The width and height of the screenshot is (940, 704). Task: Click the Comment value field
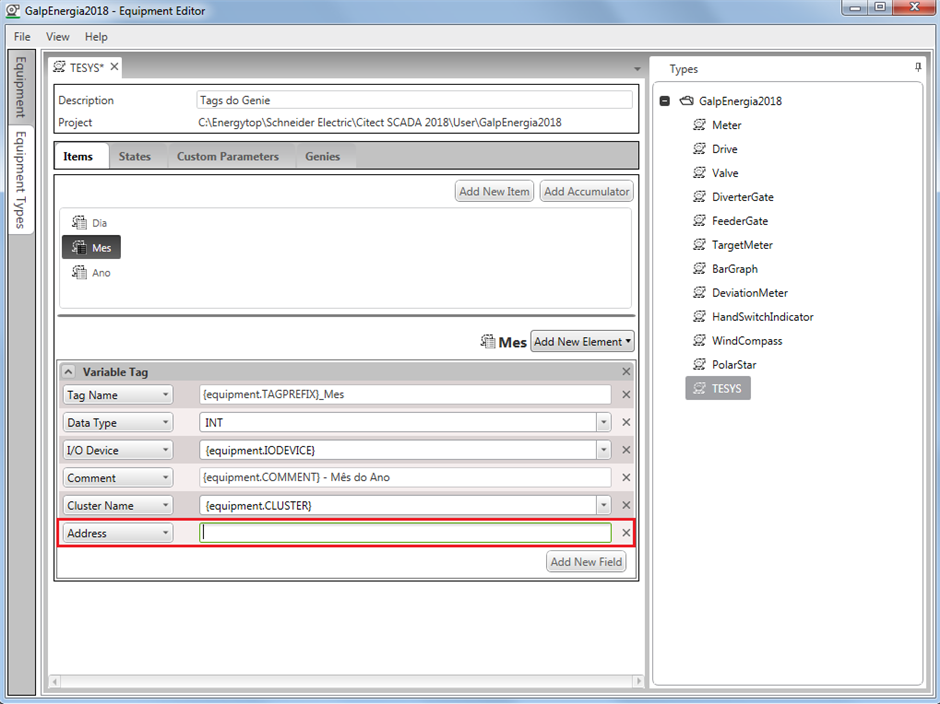tap(405, 477)
